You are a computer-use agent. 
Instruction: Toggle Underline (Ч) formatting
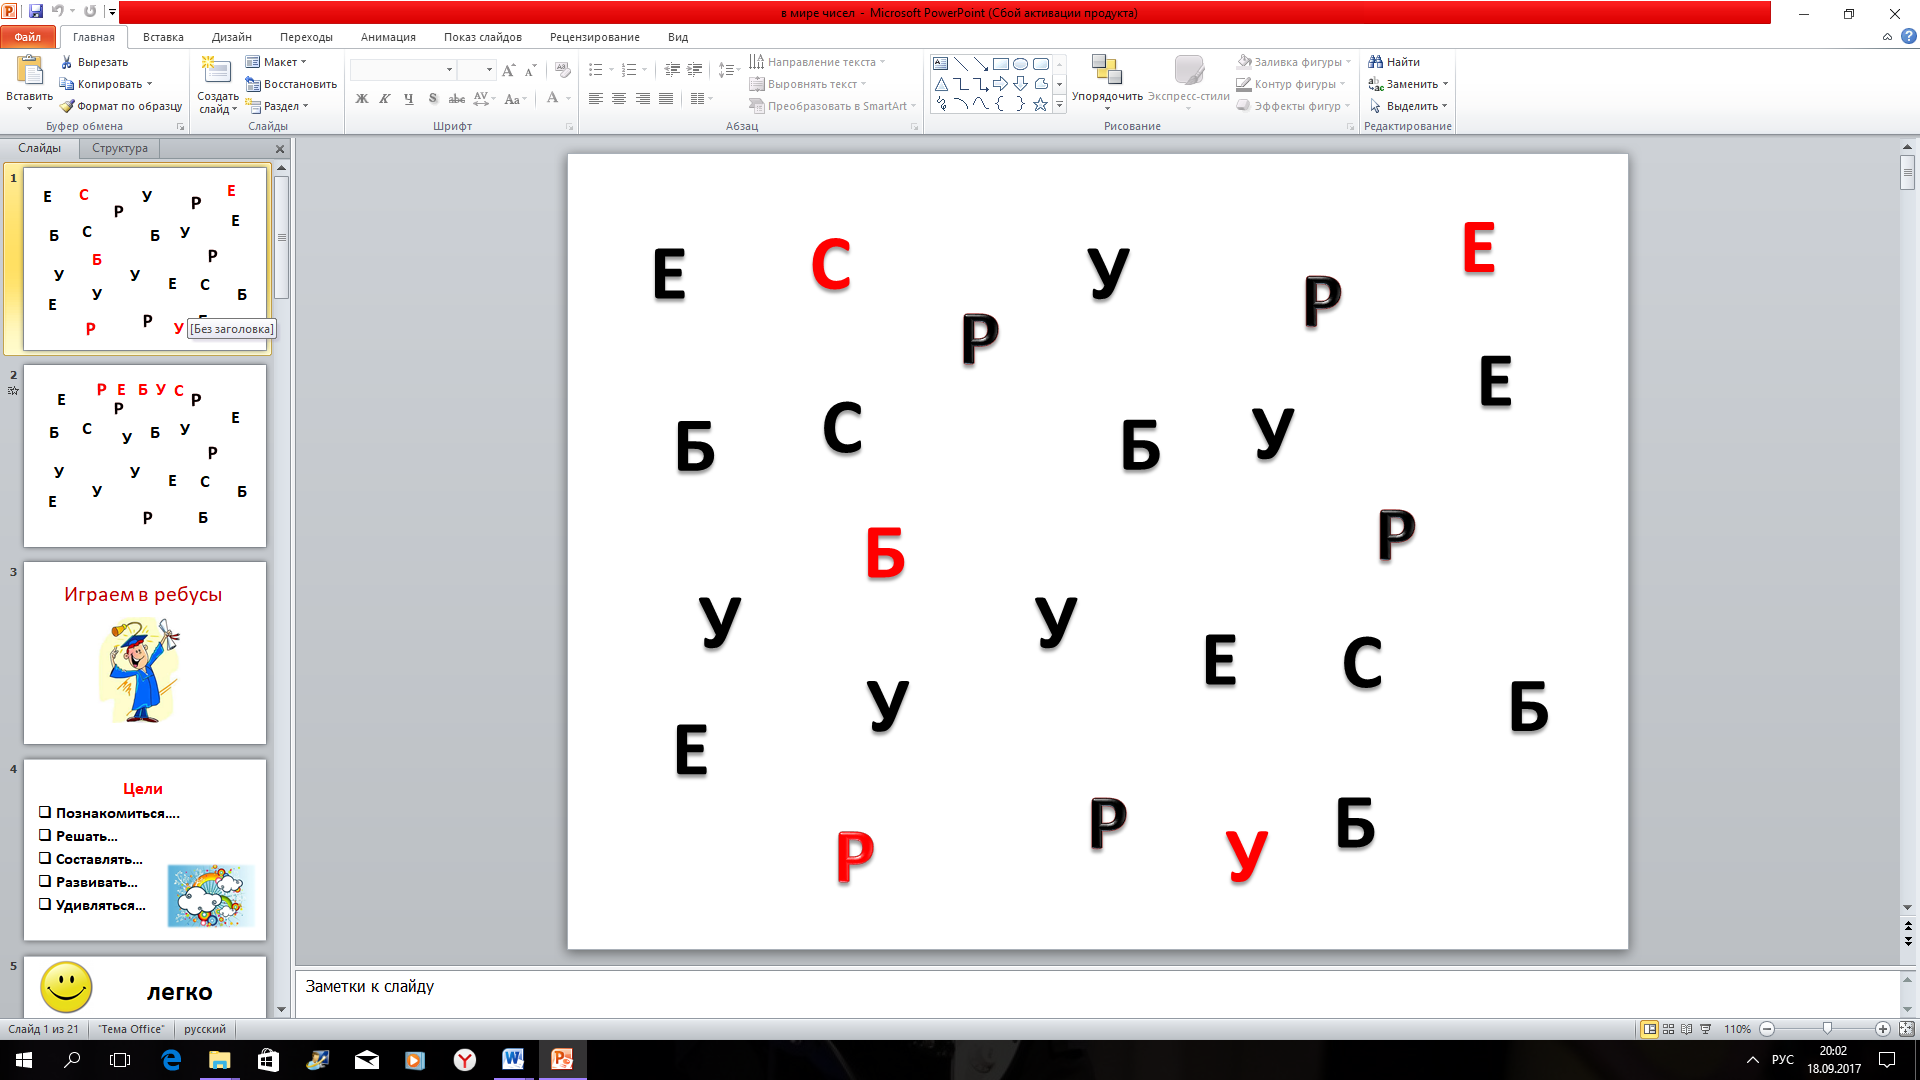pyautogui.click(x=409, y=98)
